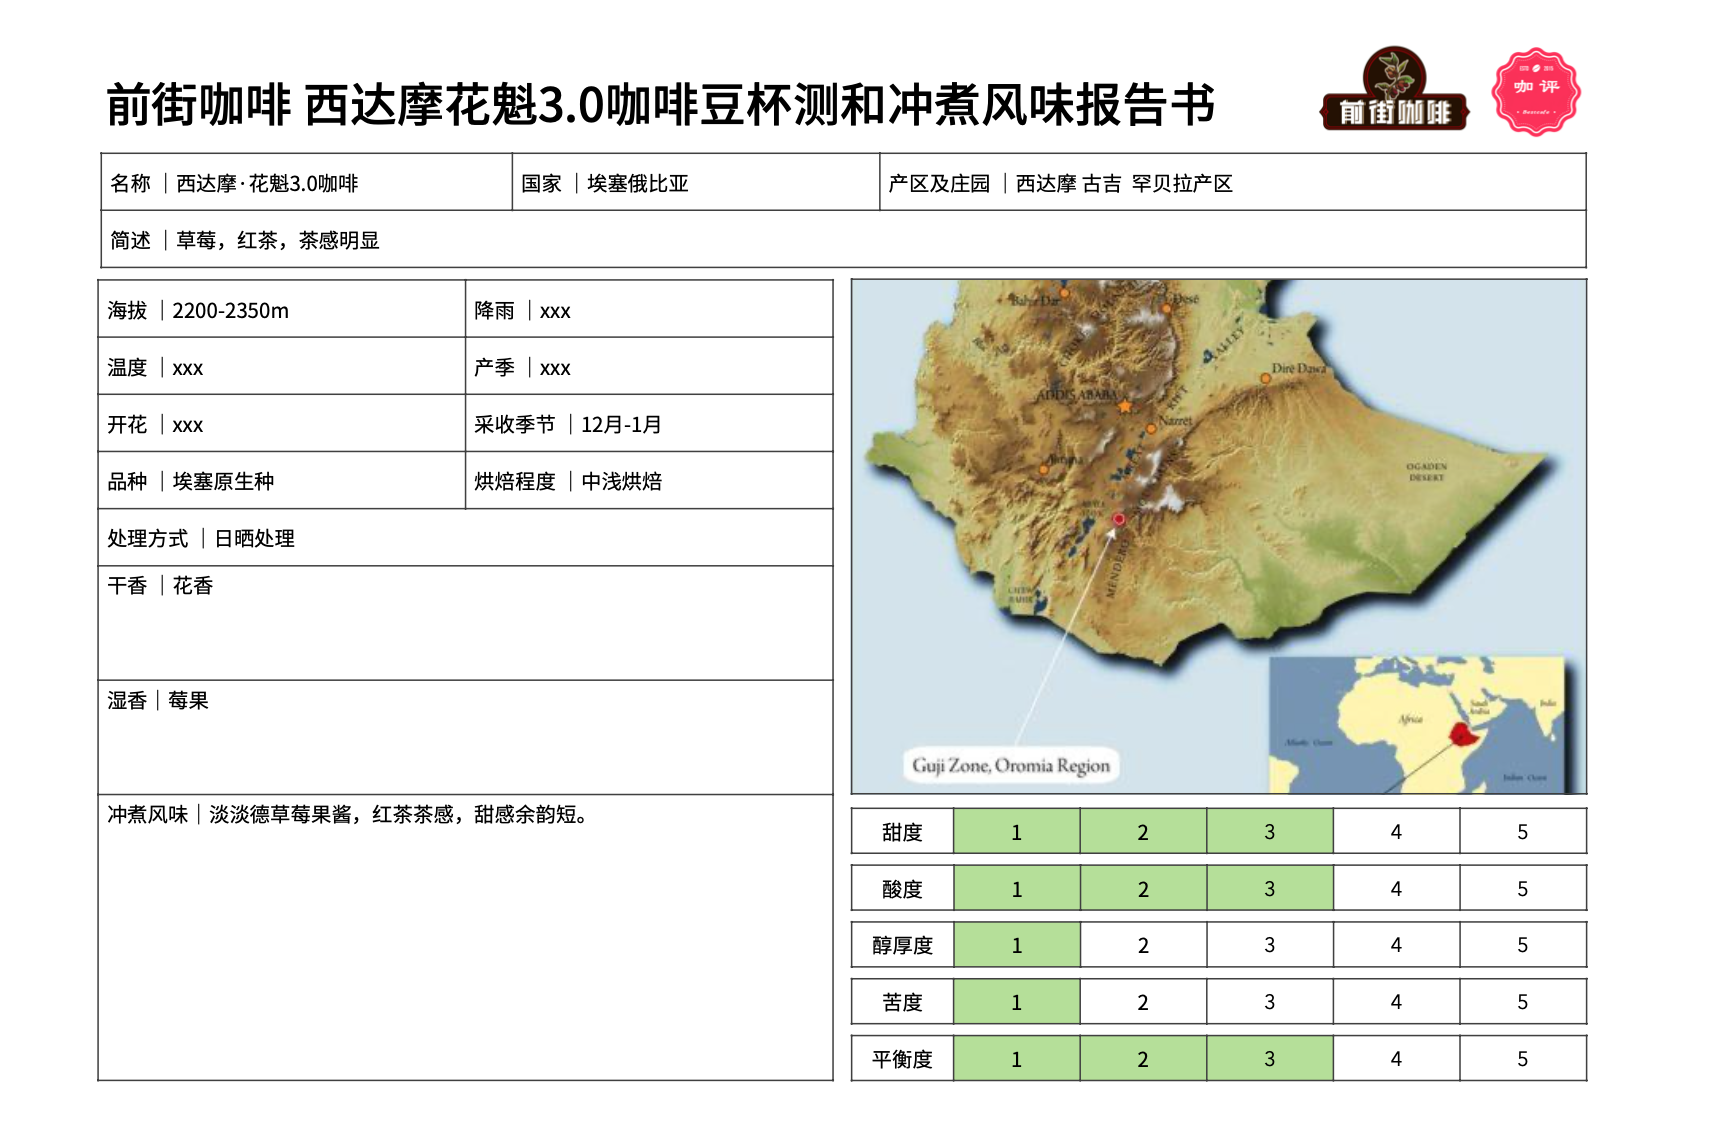Click sweetness score cell 3
The width and height of the screenshot is (1712, 1132).
pos(1270,831)
